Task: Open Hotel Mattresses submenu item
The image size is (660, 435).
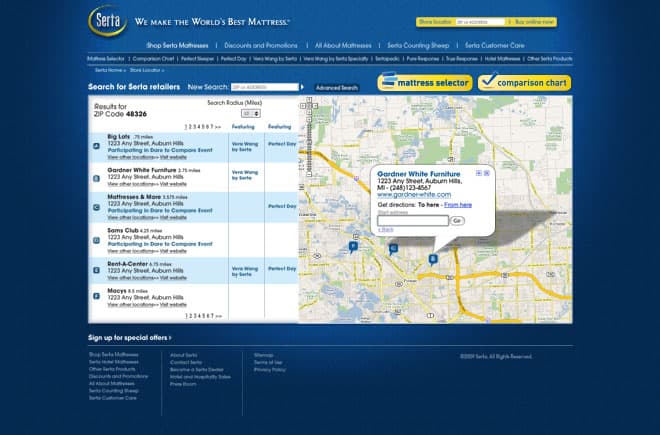Action: (x=502, y=59)
